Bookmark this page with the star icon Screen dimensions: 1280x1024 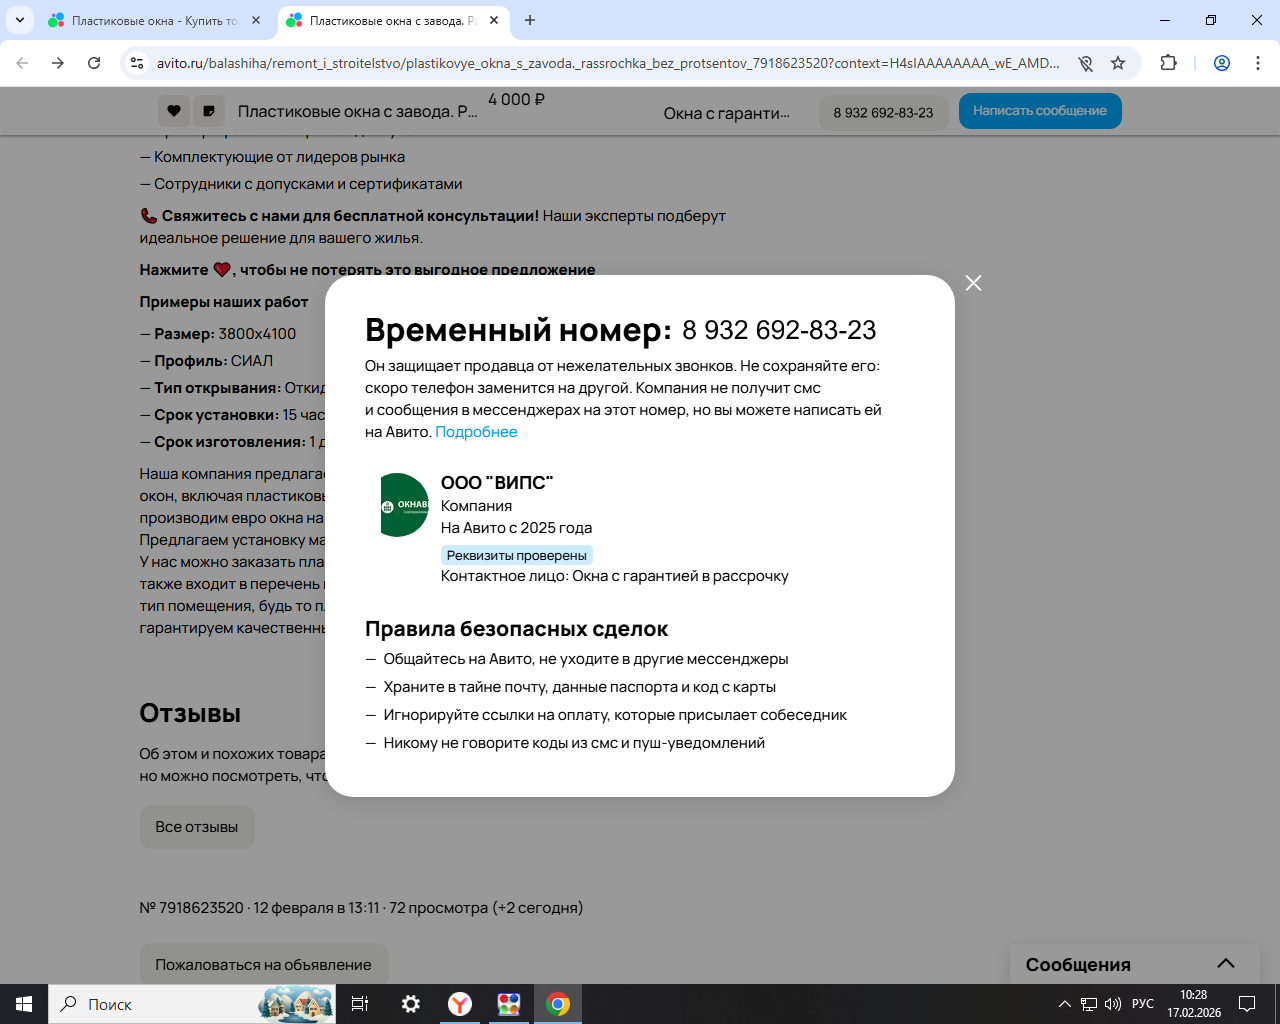pyautogui.click(x=1118, y=63)
